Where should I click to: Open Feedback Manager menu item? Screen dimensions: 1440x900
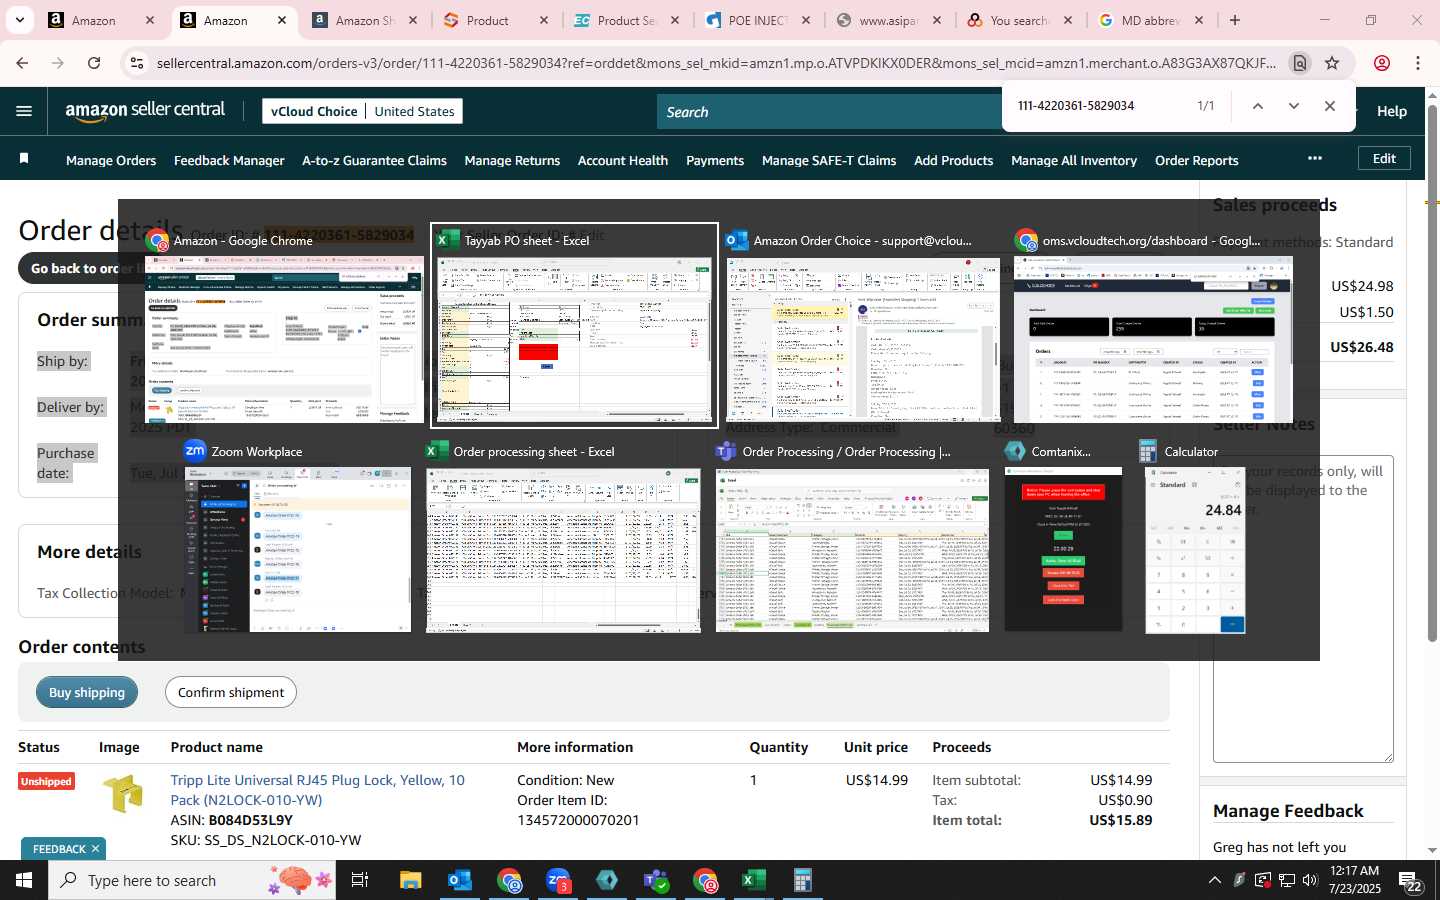229,160
